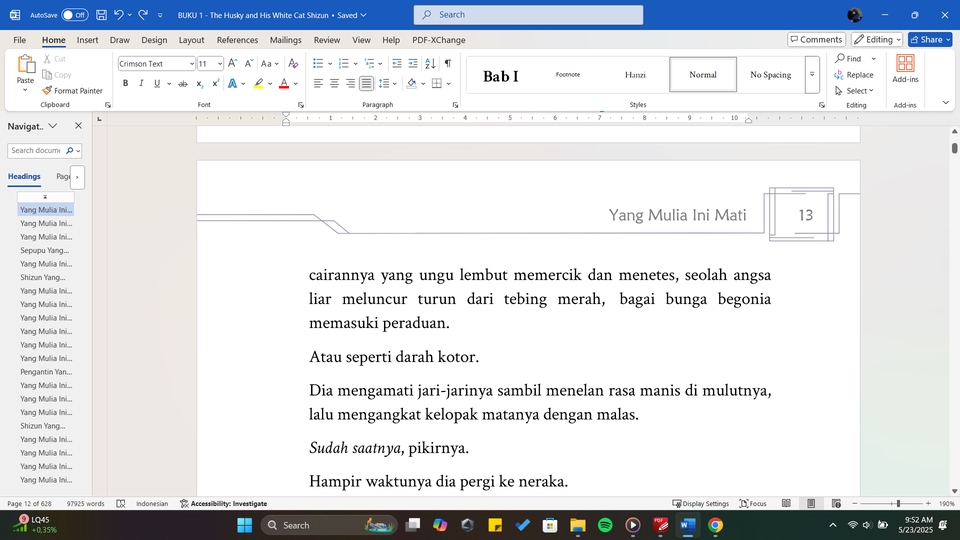Open the Select dropdown in Editing group

click(854, 91)
